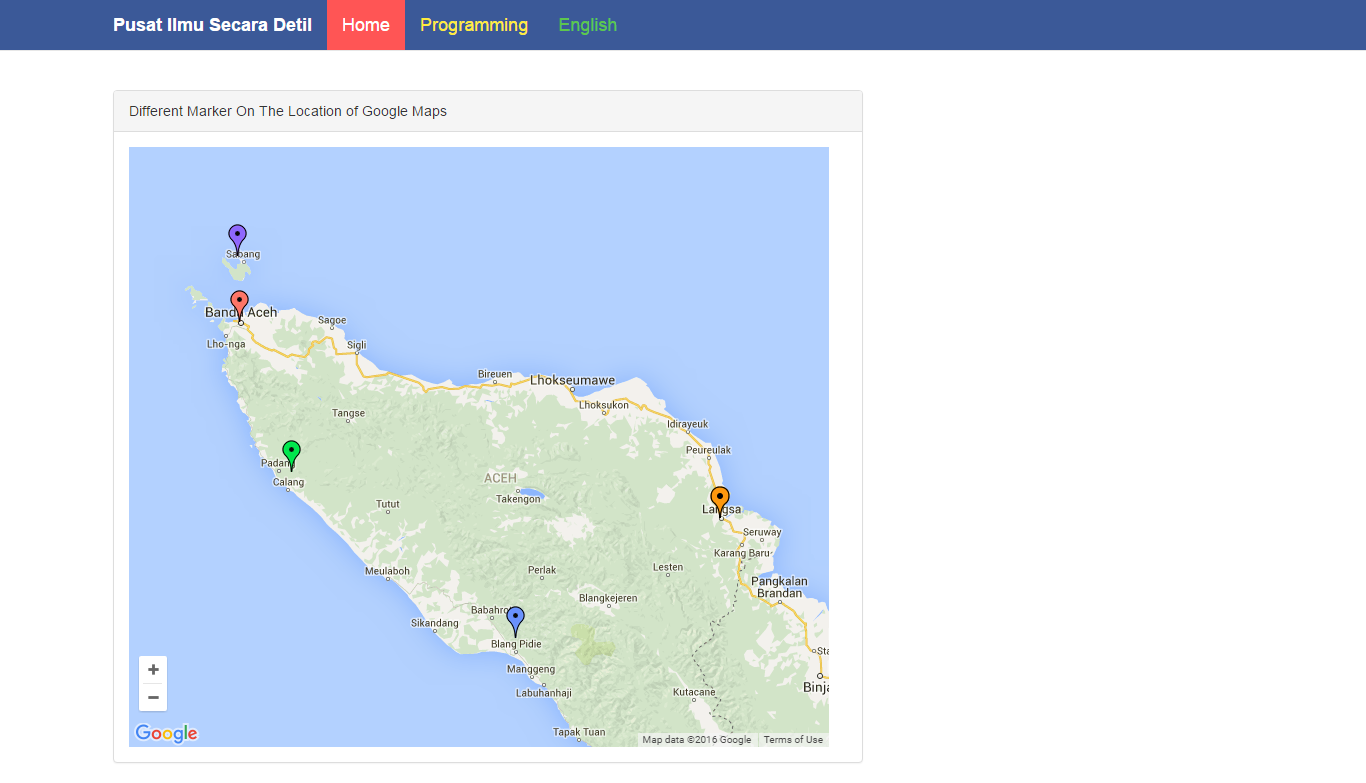Open the Terms of Use link
Image resolution: width=1366 pixels, height=783 pixels.
click(x=793, y=739)
